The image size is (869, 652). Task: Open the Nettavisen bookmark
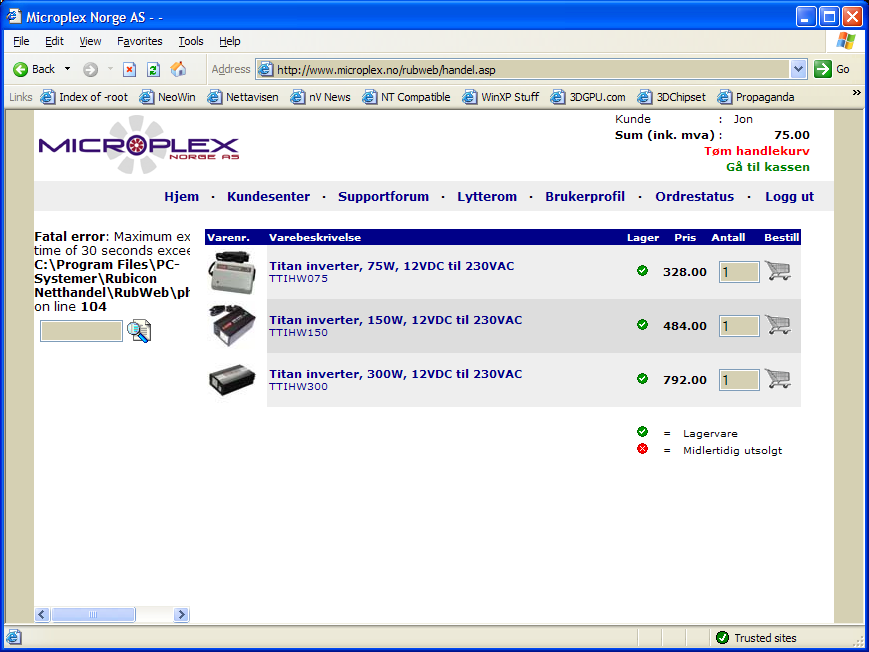point(243,97)
